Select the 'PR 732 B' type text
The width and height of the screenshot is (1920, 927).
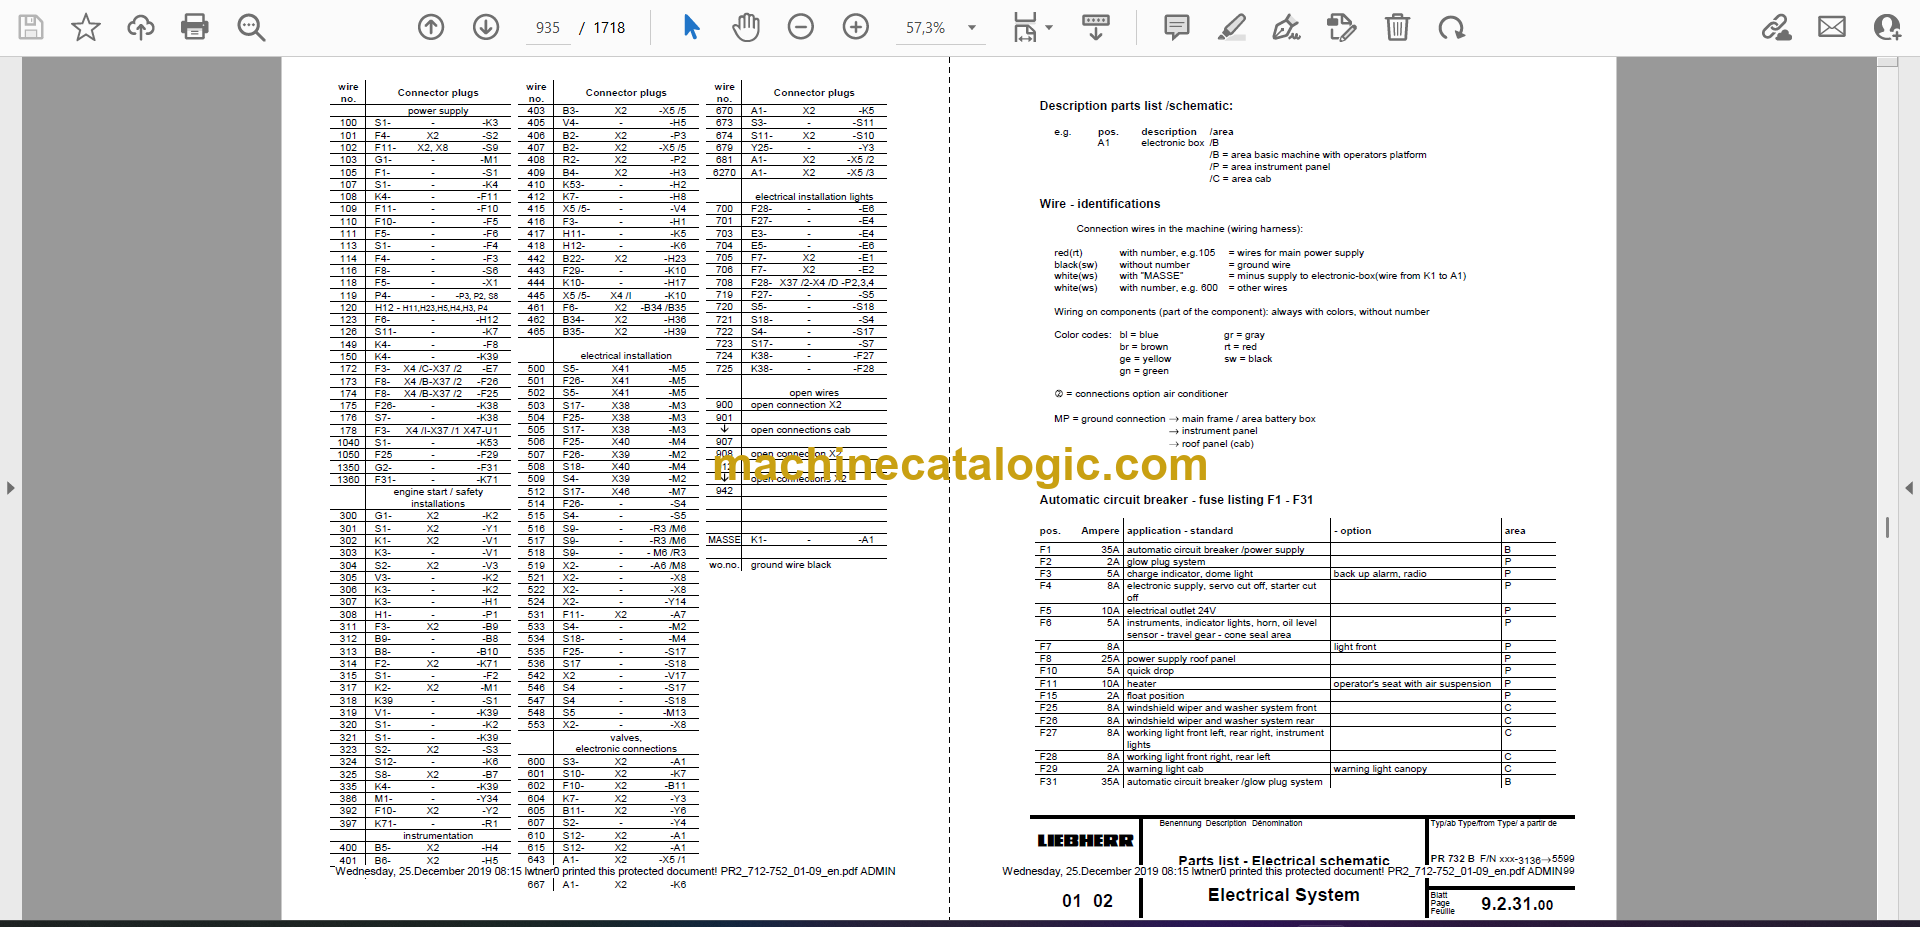click(x=1452, y=859)
